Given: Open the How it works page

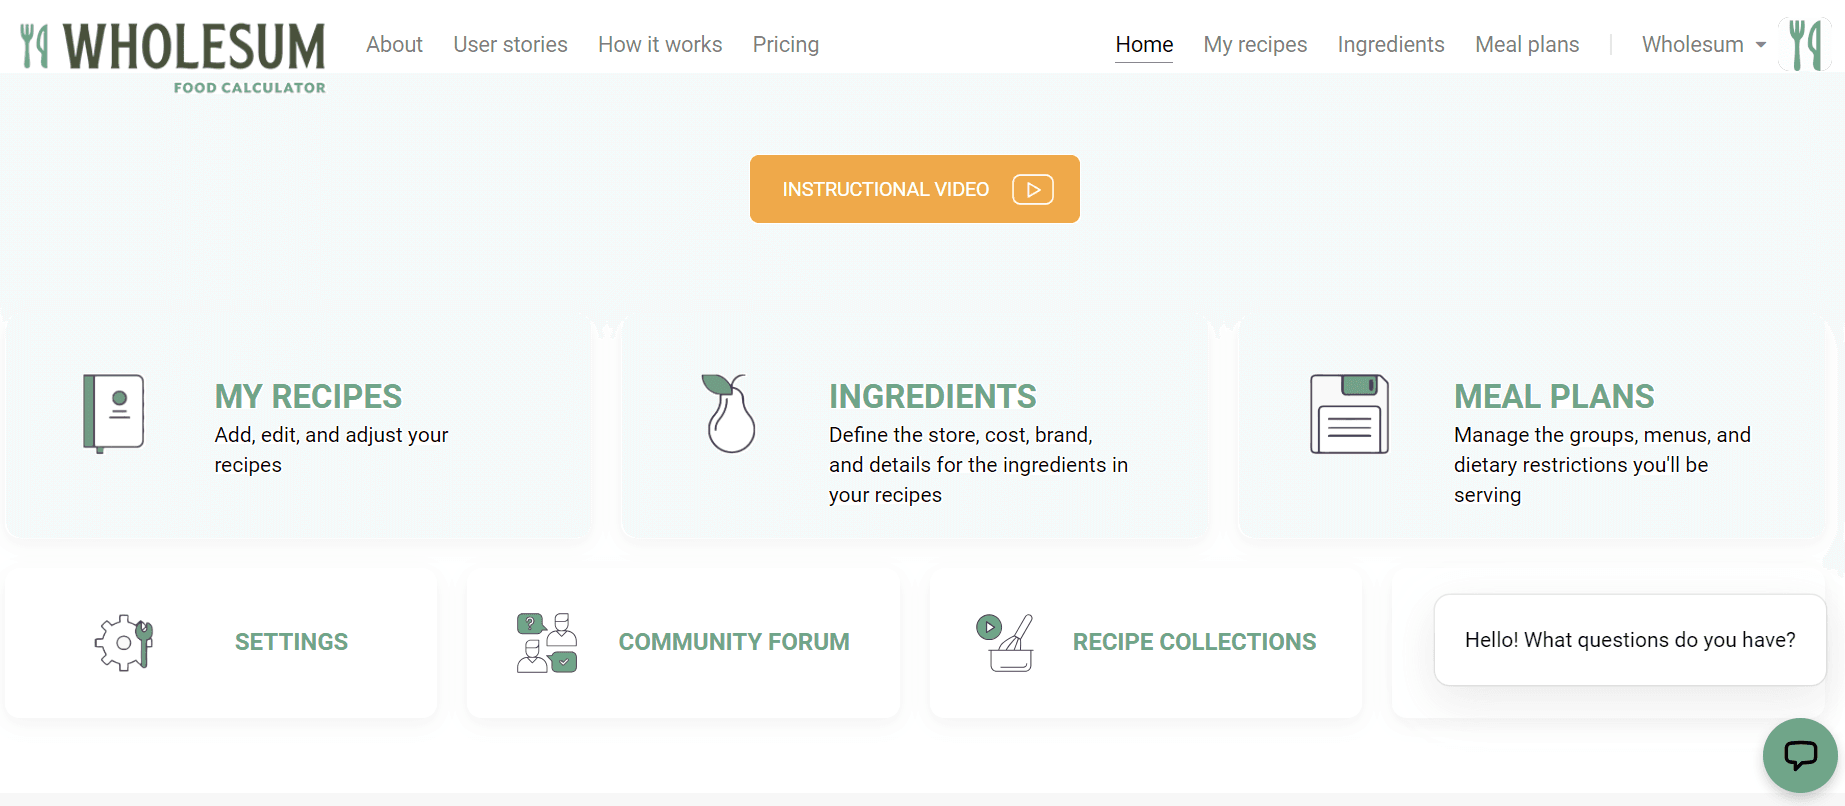Looking at the screenshot, I should click(x=660, y=45).
